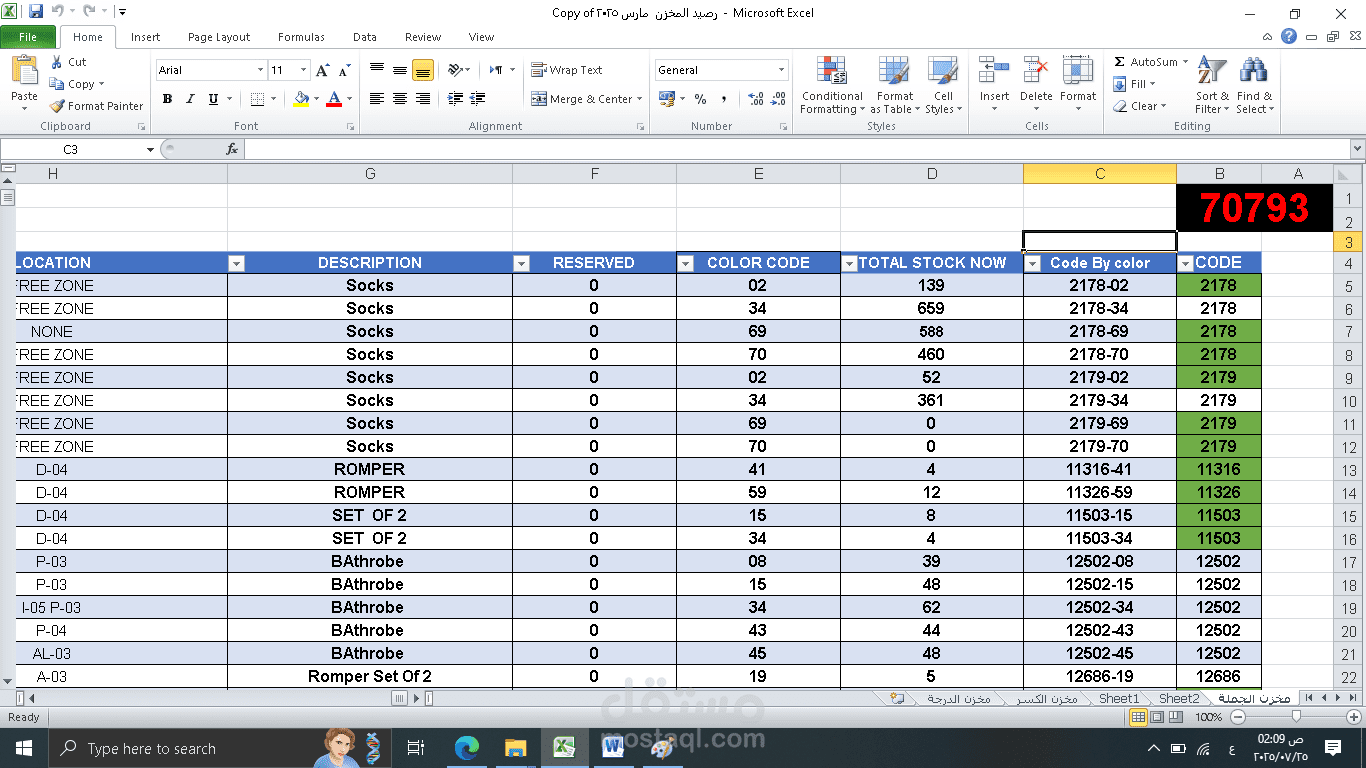Click the Zoom In plus button

(1354, 717)
